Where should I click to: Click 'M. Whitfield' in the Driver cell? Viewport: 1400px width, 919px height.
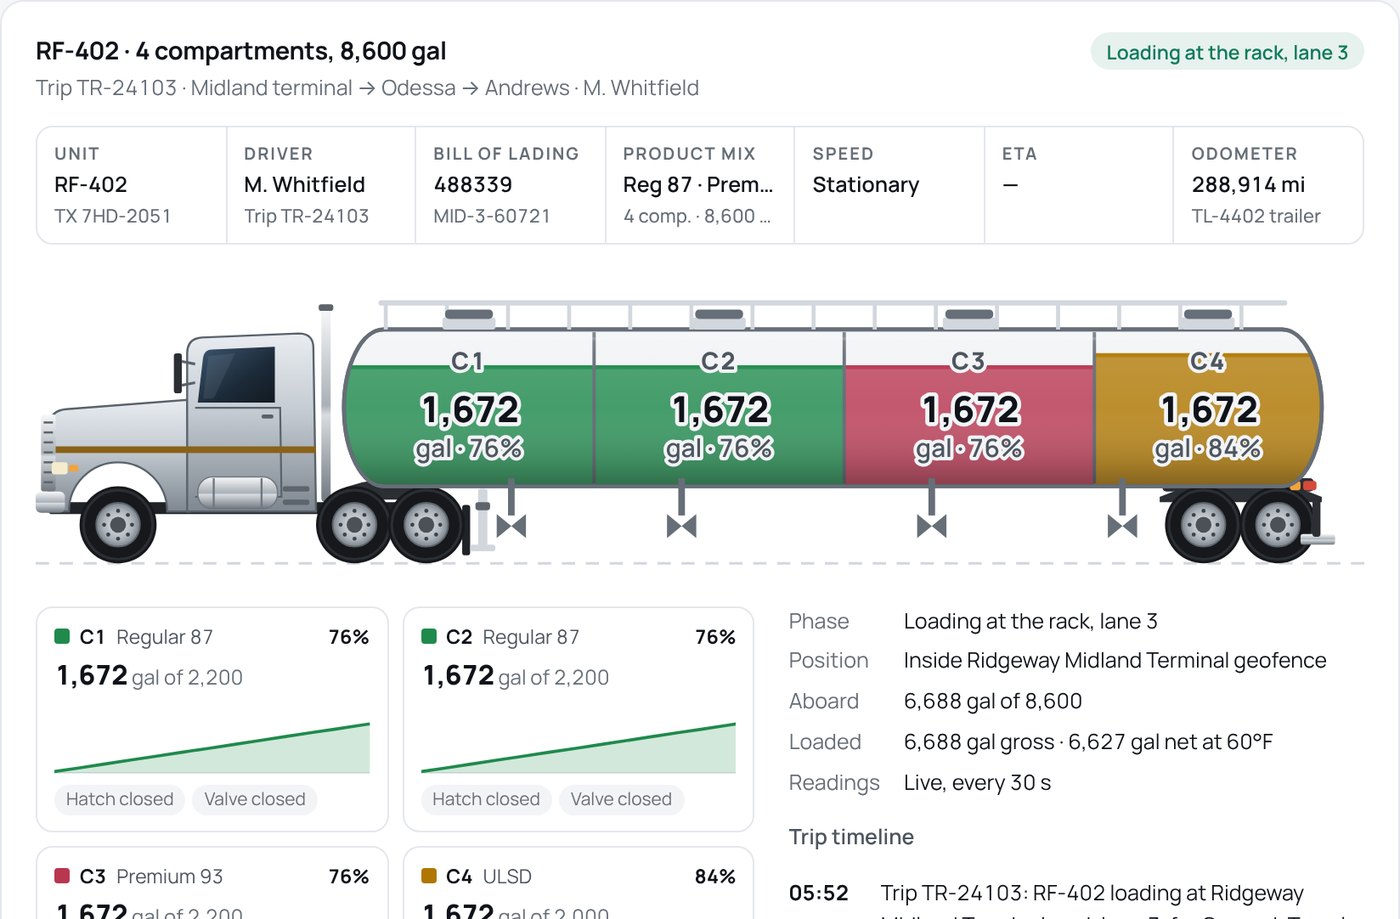[x=305, y=185]
